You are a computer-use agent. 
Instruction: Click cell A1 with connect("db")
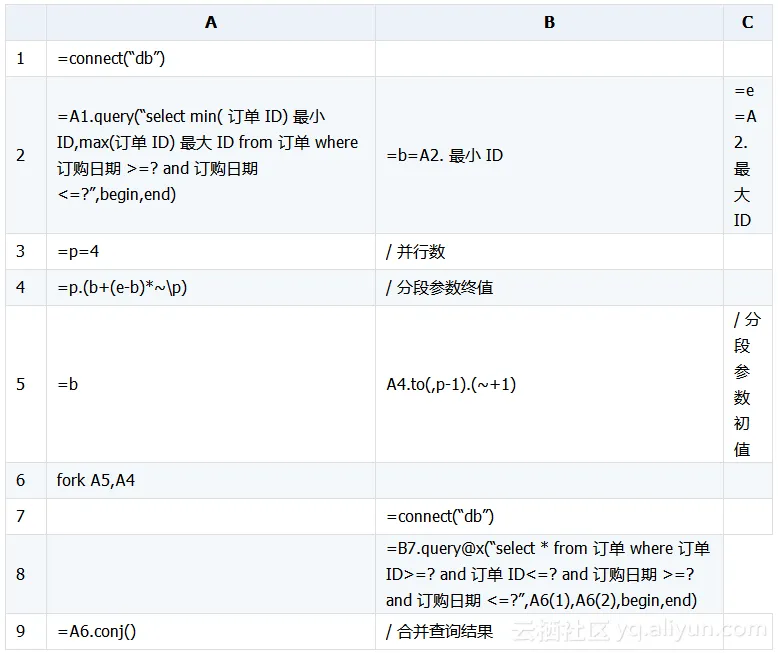click(111, 58)
